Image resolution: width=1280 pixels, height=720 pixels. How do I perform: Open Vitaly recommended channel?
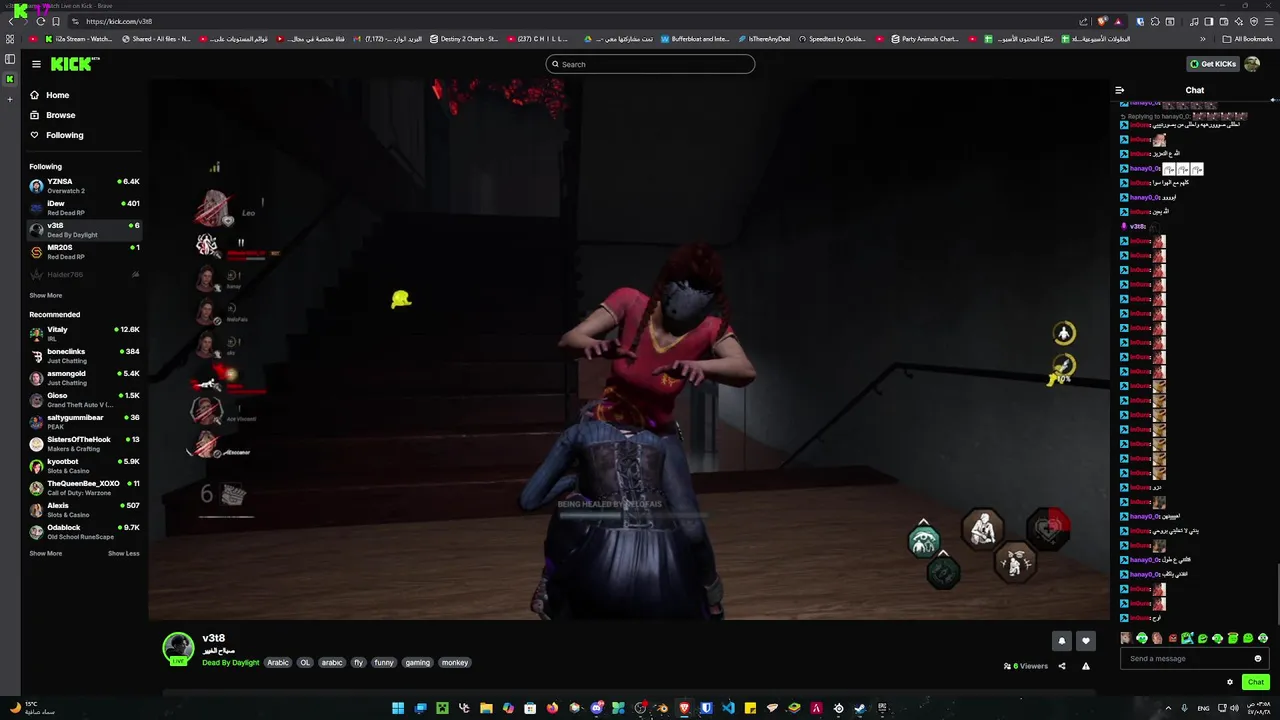[84, 334]
